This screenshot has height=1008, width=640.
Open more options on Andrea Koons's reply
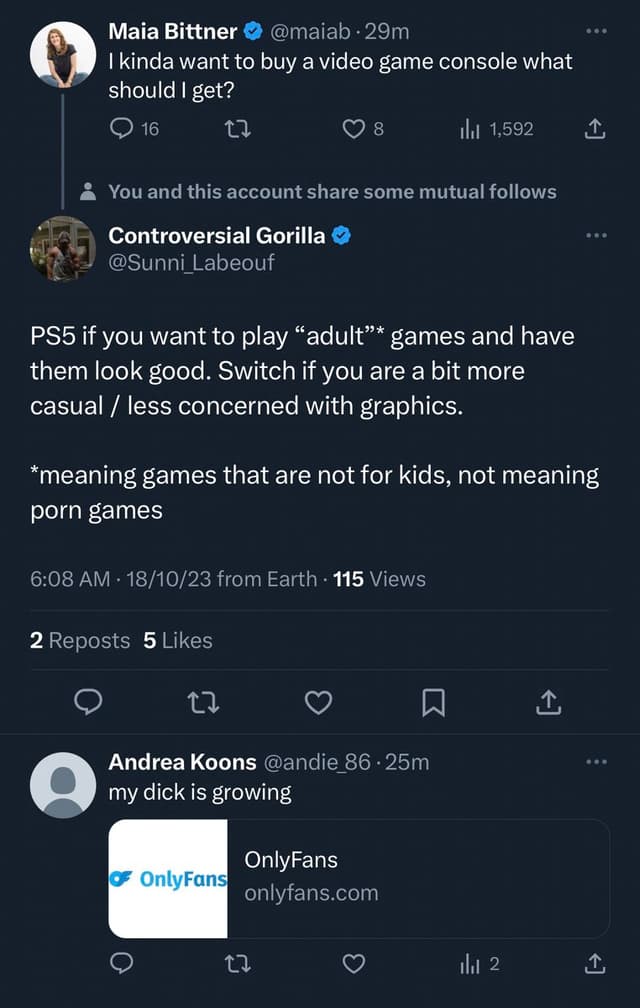point(597,761)
